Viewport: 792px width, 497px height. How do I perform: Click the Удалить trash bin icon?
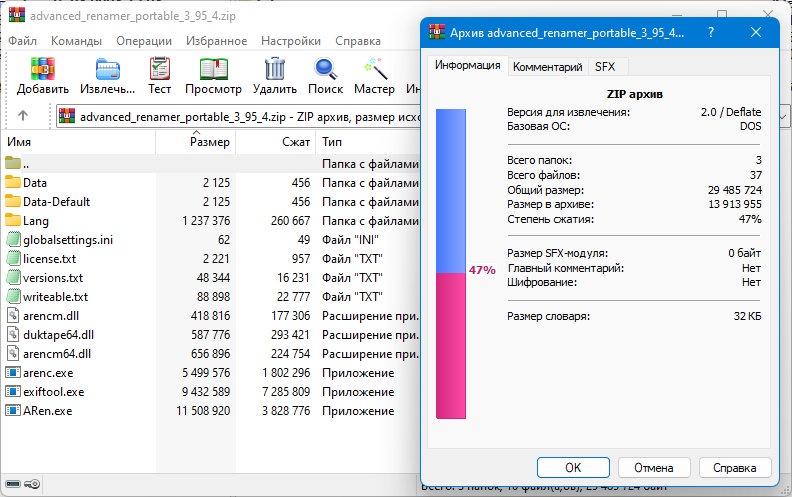(x=275, y=69)
